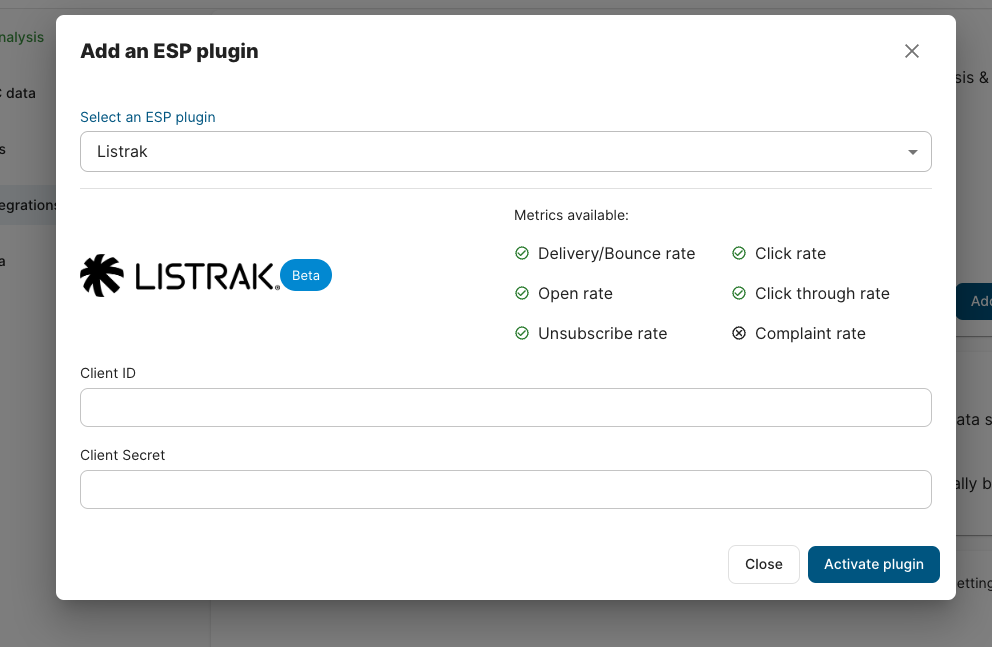Click the Listrak logo image

coord(180,276)
